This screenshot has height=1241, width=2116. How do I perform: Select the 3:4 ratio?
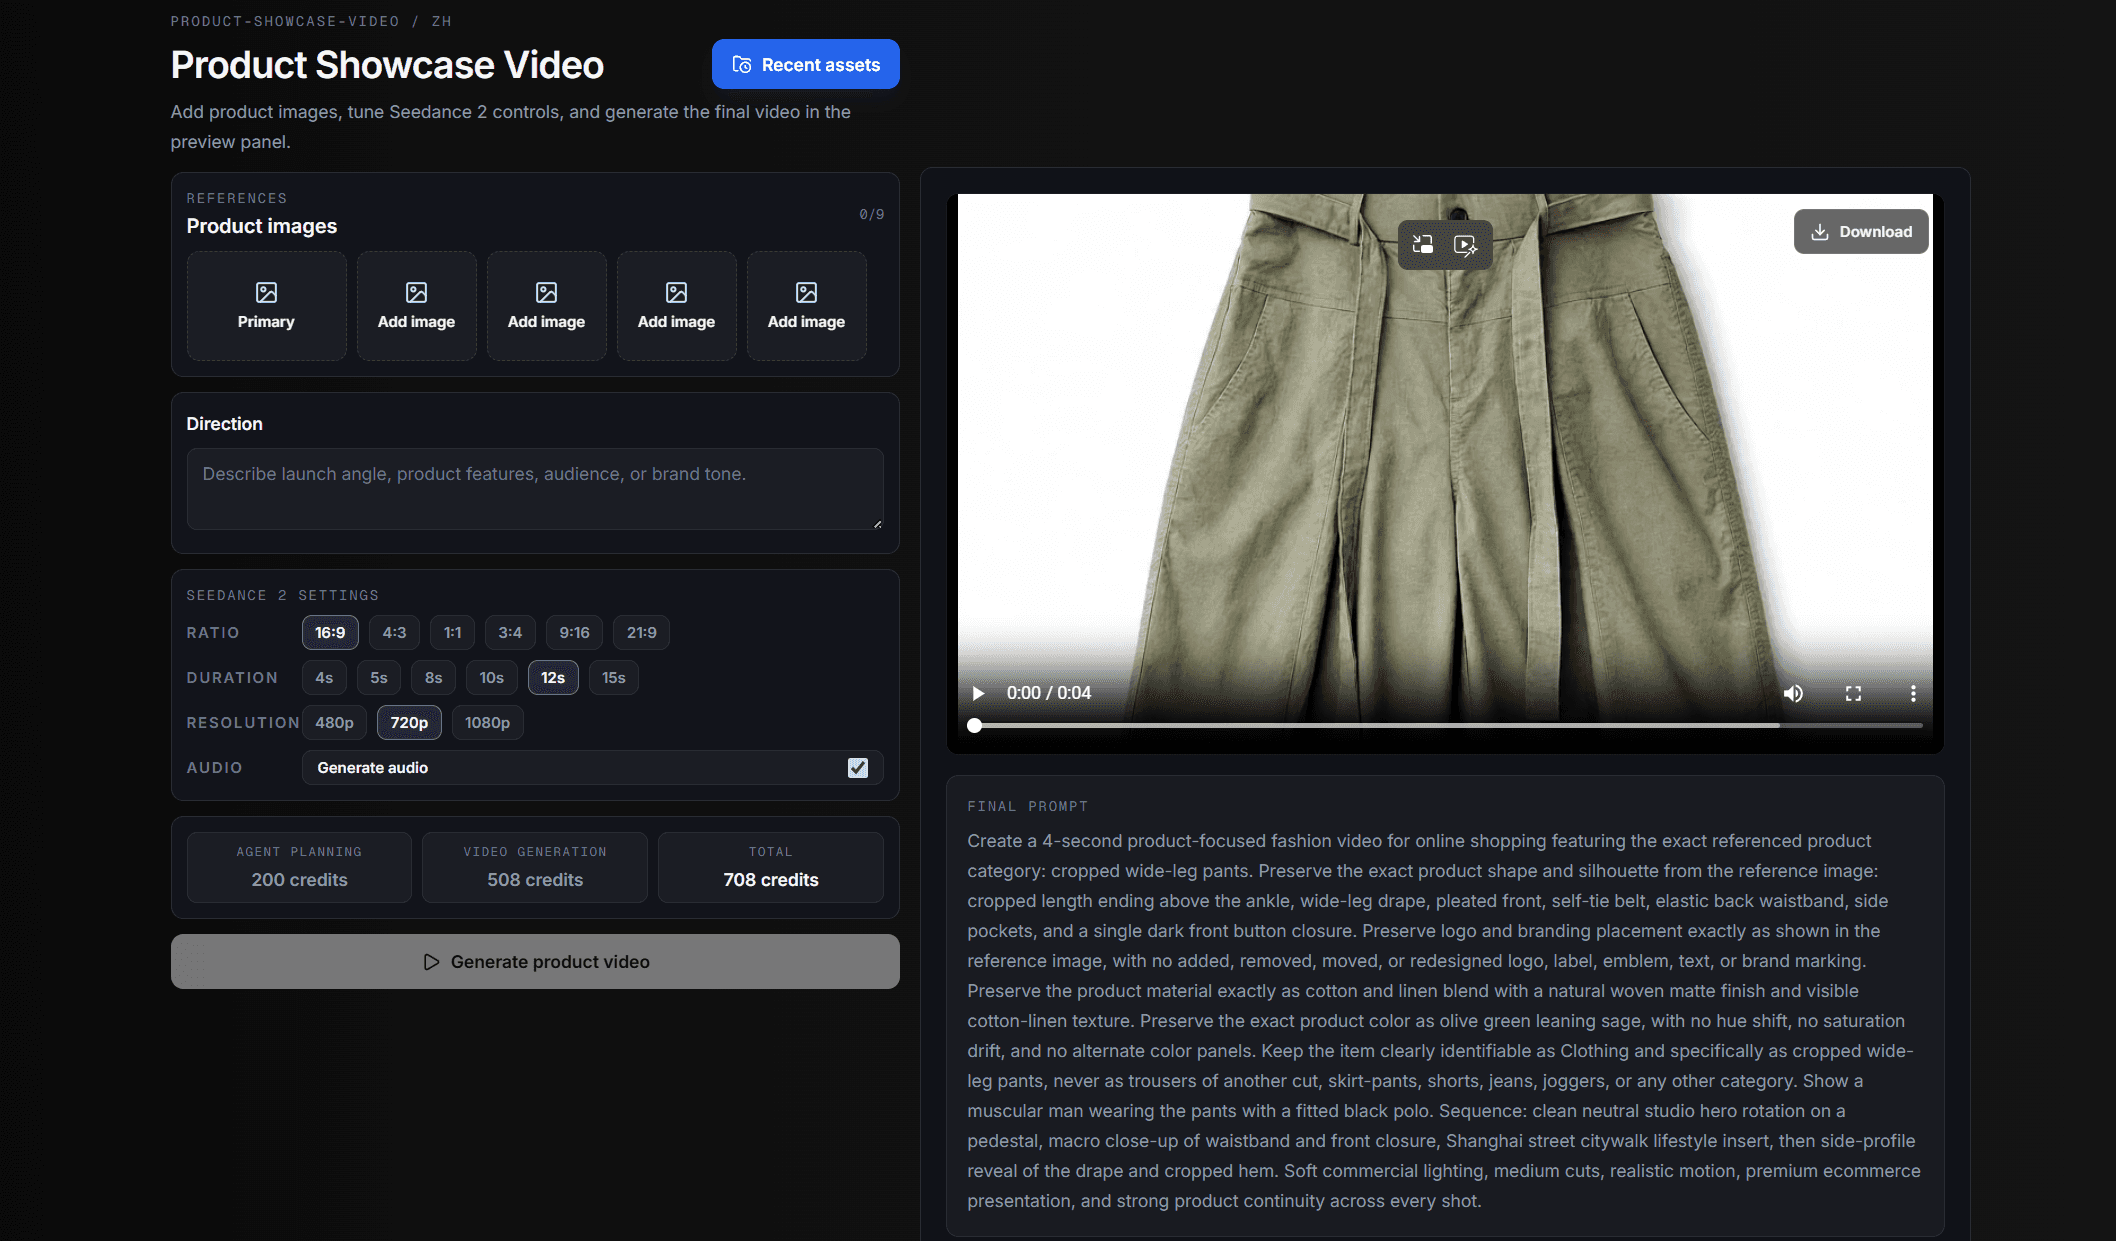click(510, 633)
